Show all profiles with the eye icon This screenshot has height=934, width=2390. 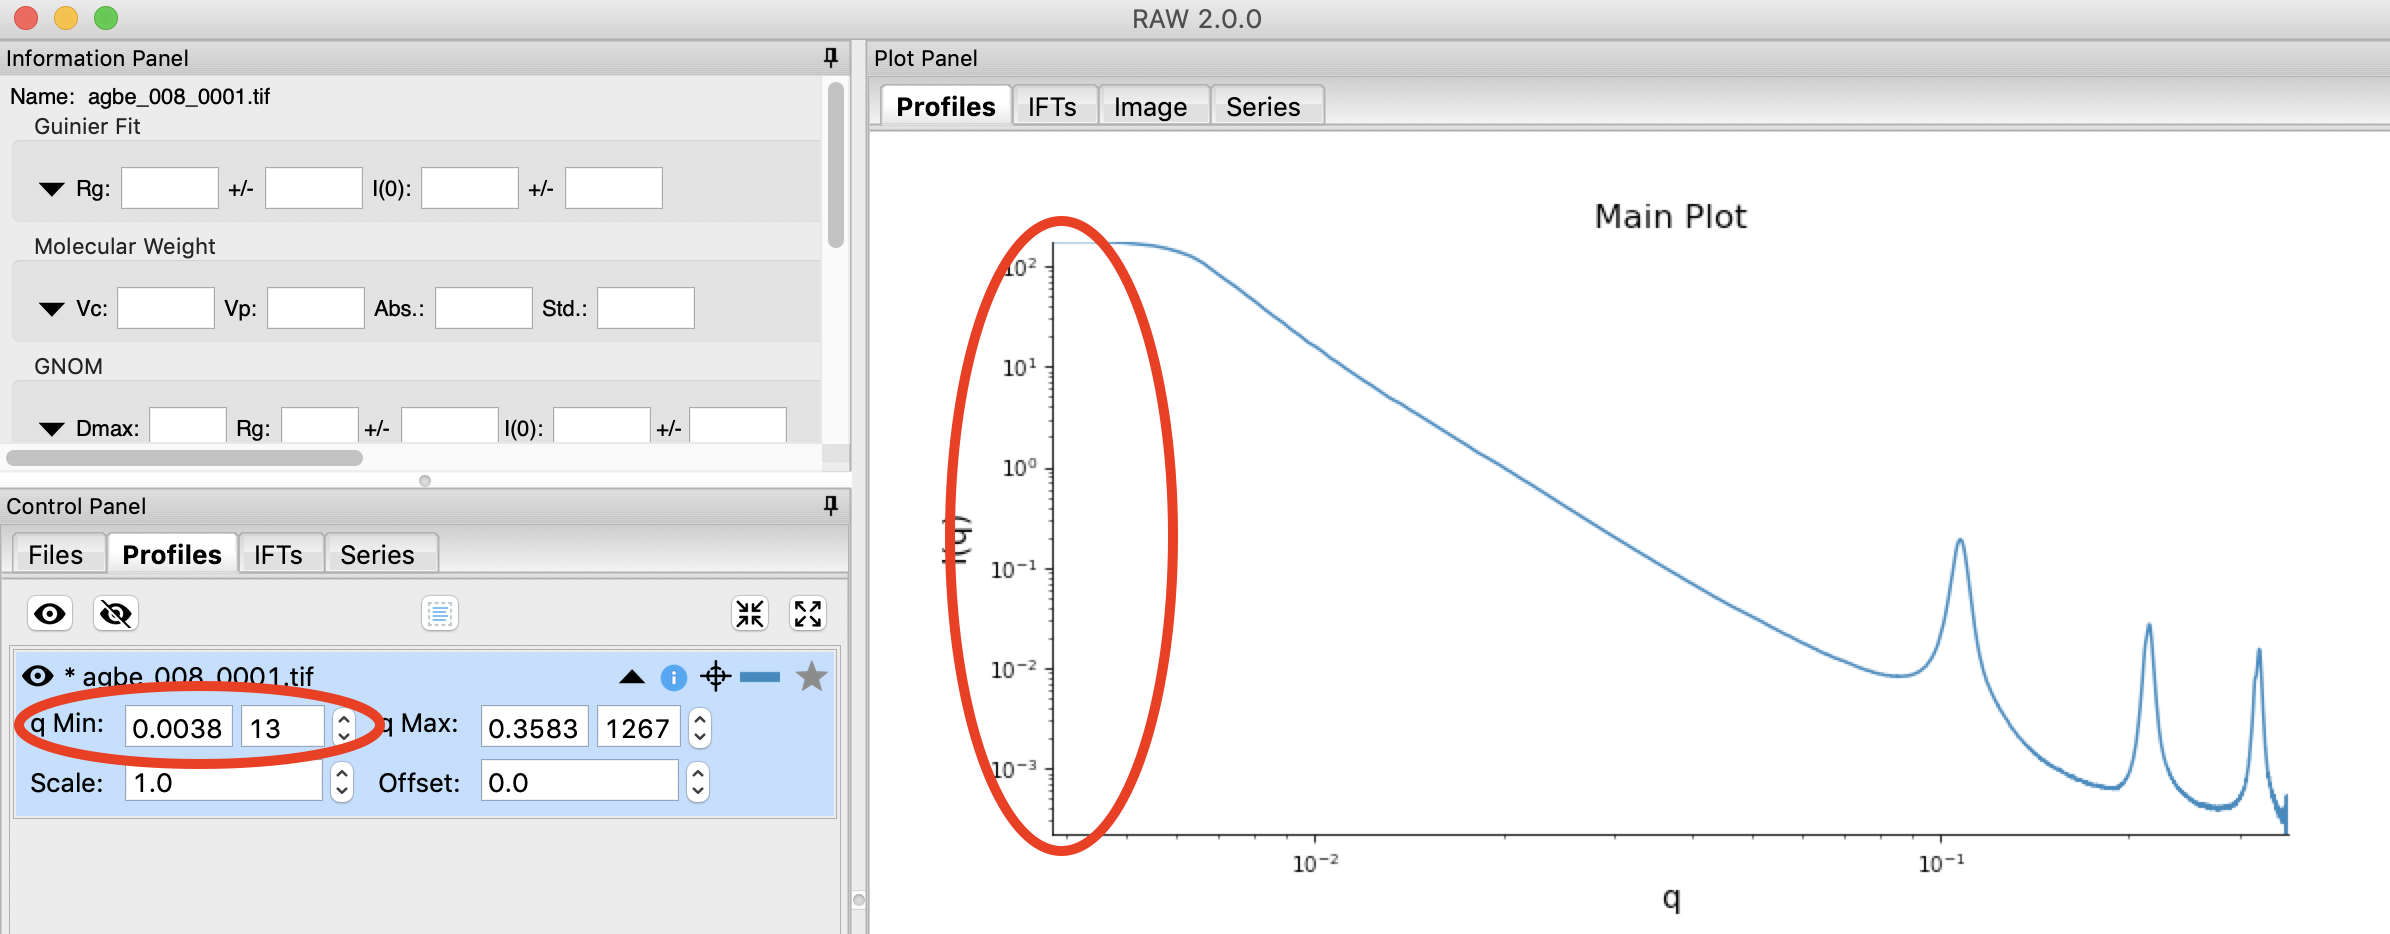[50, 613]
